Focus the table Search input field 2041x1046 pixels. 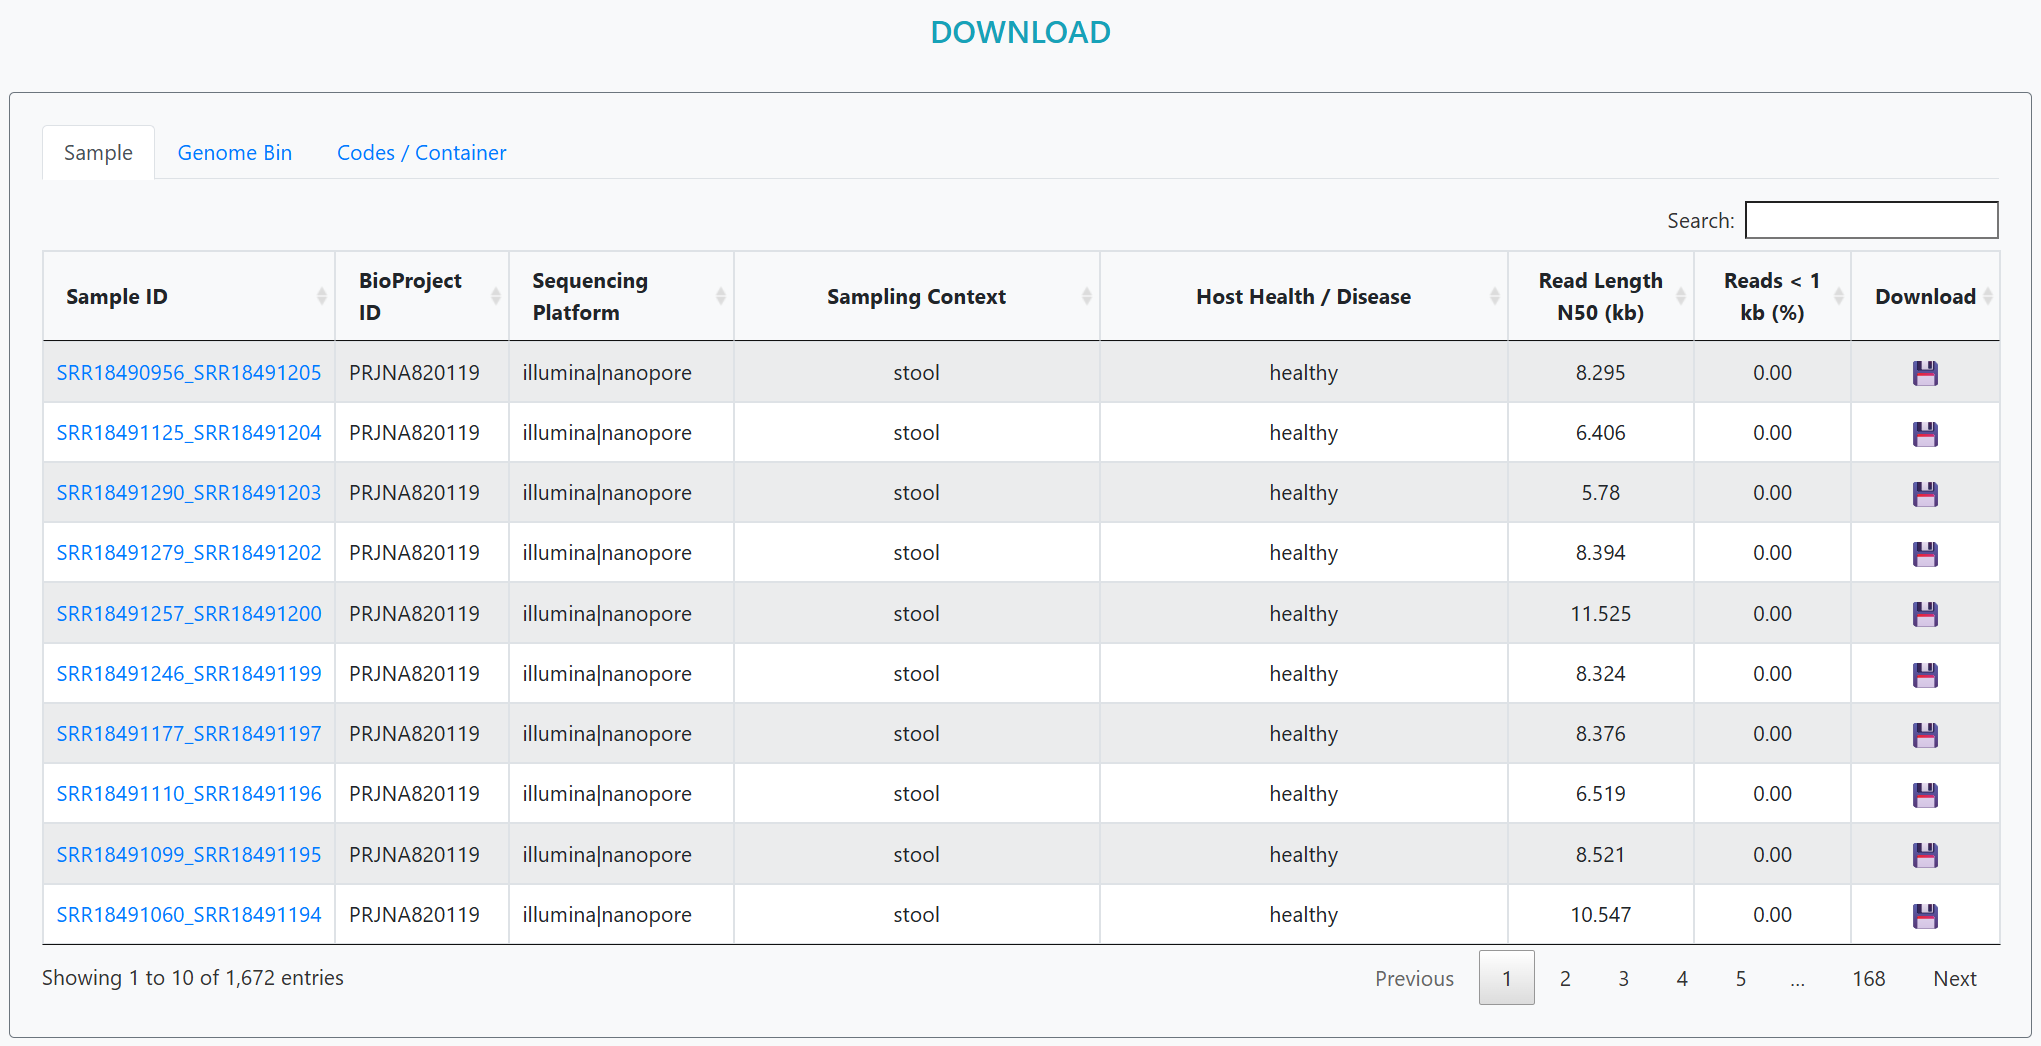(x=1870, y=220)
